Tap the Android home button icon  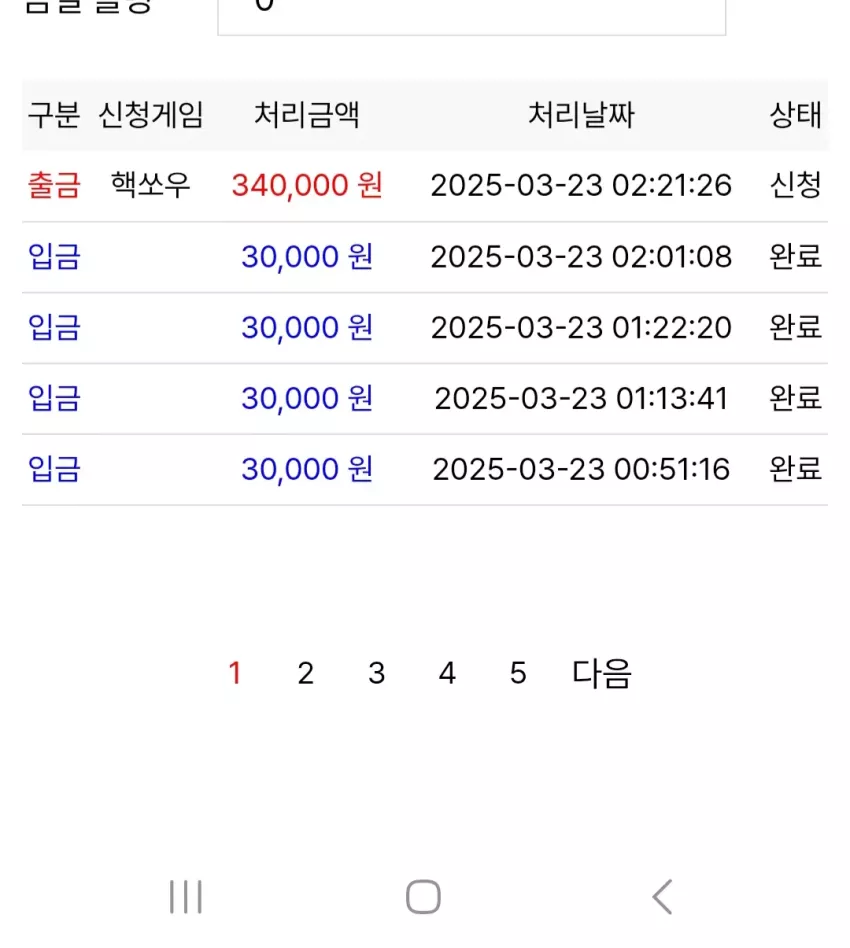coord(423,897)
